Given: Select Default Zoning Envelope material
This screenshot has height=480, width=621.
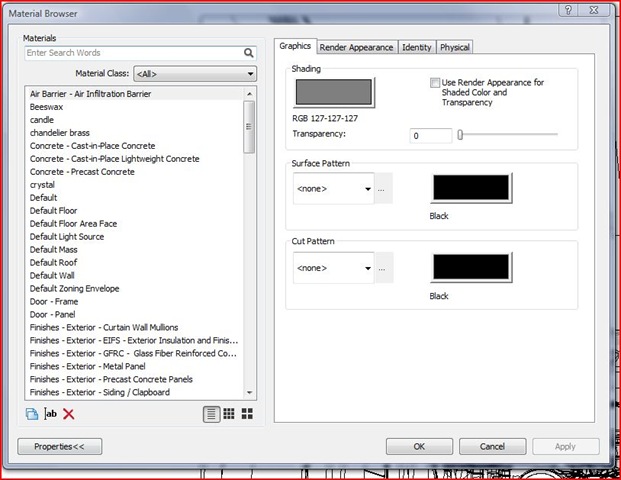Looking at the screenshot, I should (135, 289).
